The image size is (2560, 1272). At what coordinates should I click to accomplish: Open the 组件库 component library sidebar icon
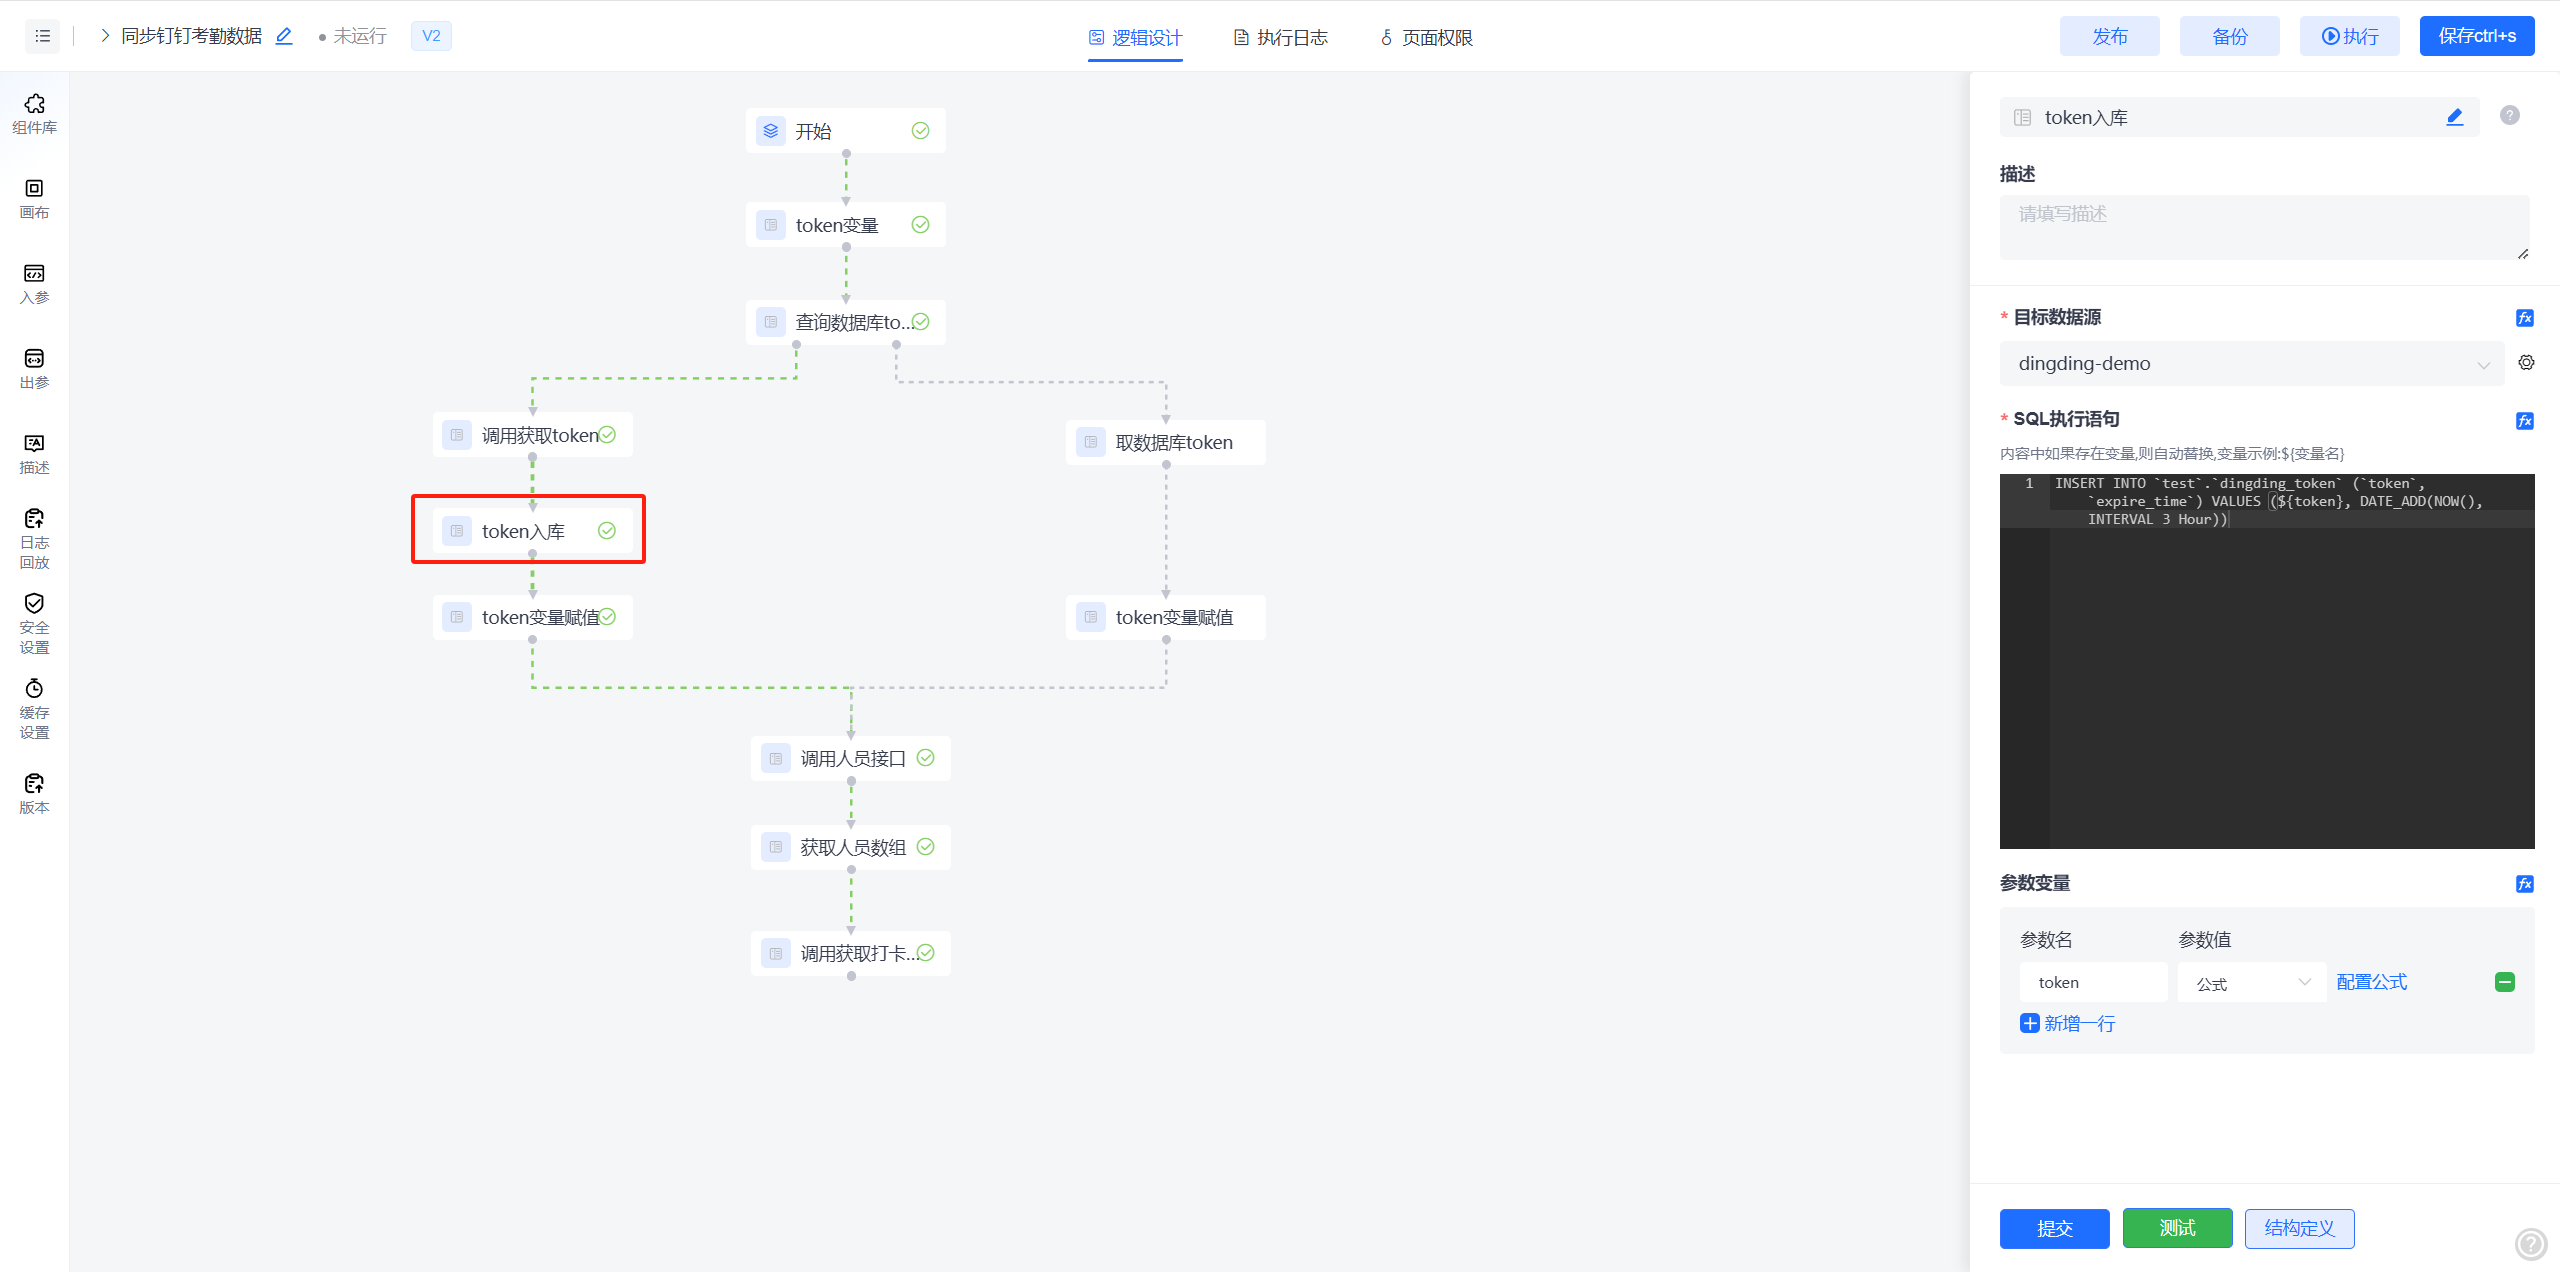pyautogui.click(x=34, y=113)
